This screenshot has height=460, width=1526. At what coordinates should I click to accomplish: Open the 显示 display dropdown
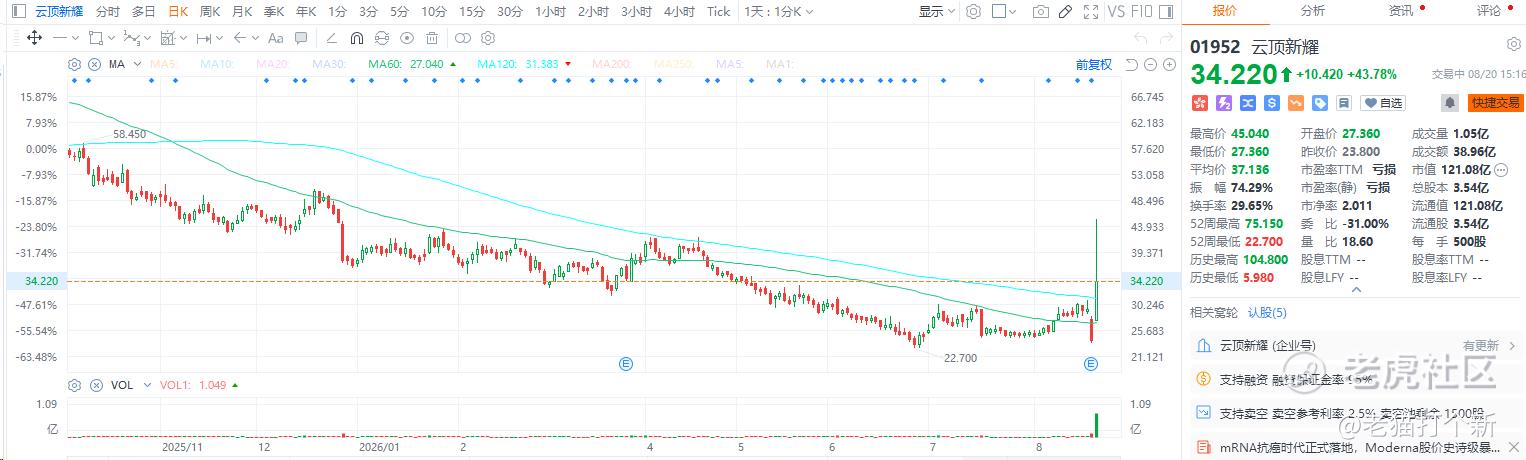936,12
